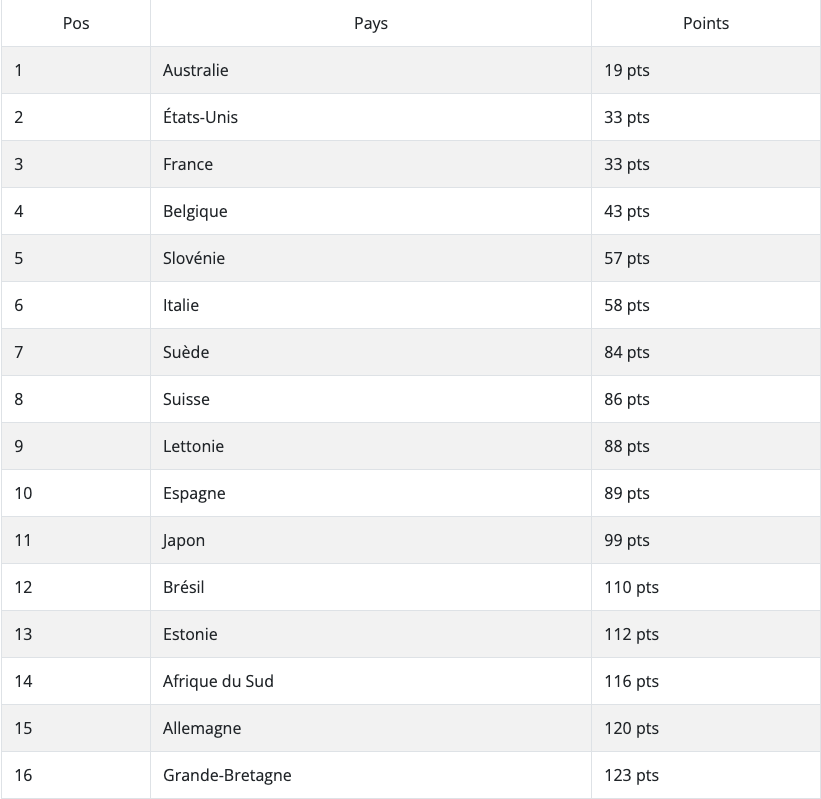Screen dimensions: 821x799
Task: Select the Slovénie row entry
Action: click(194, 258)
